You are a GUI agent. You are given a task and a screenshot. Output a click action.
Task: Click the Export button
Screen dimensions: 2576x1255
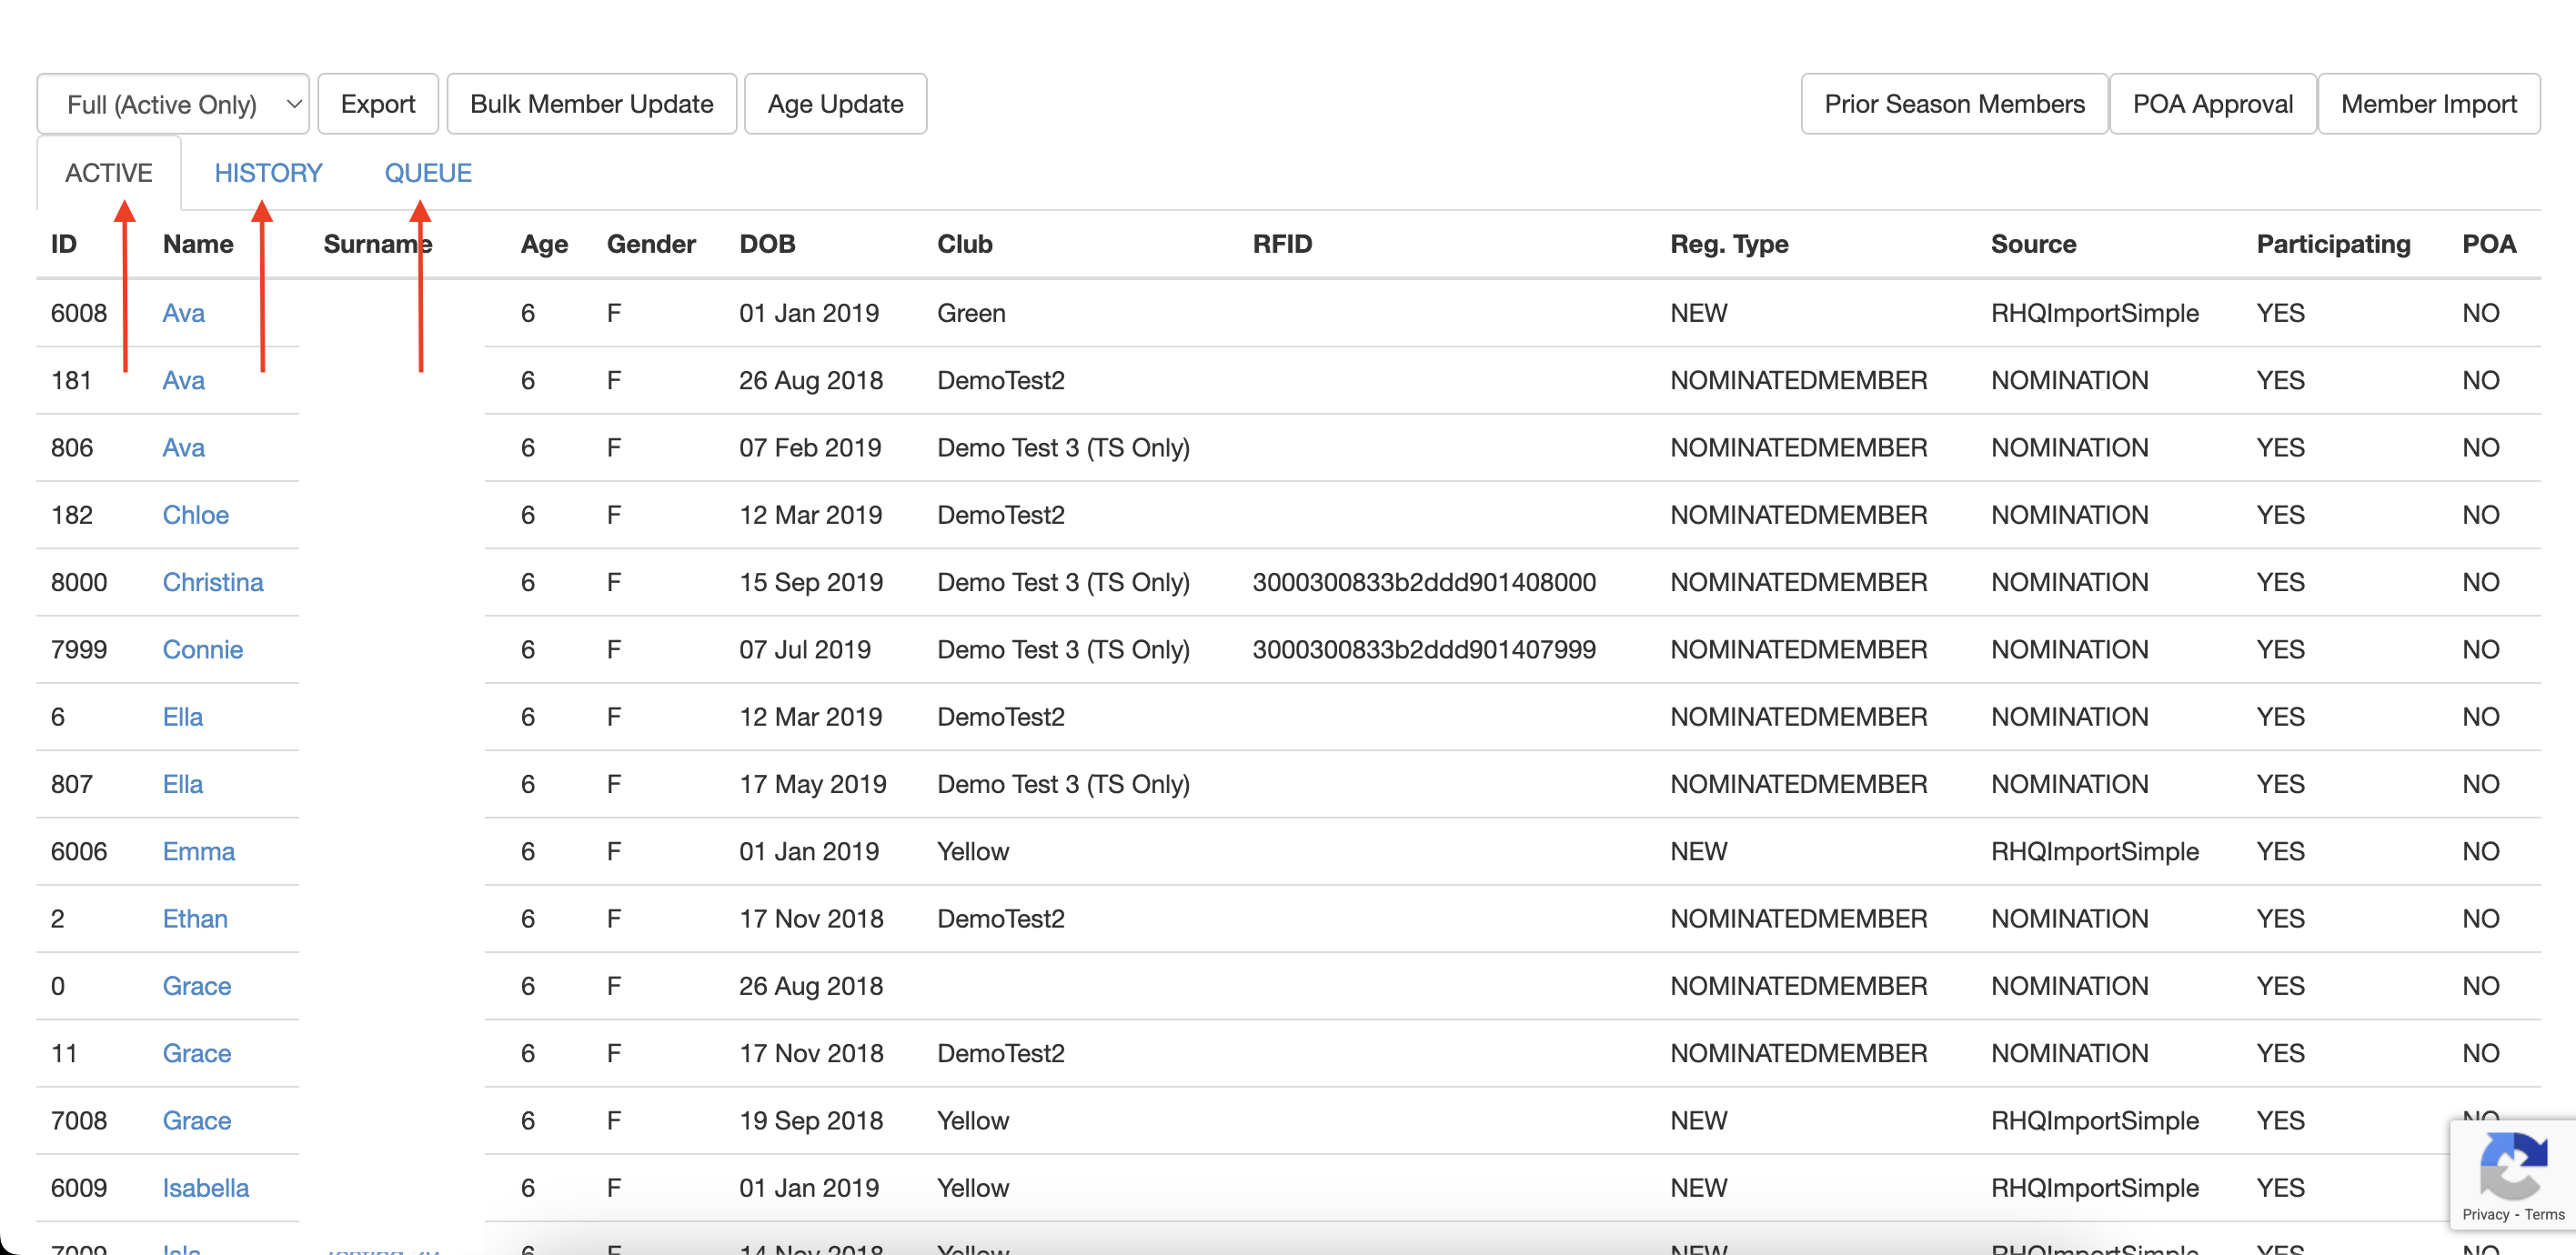[378, 104]
